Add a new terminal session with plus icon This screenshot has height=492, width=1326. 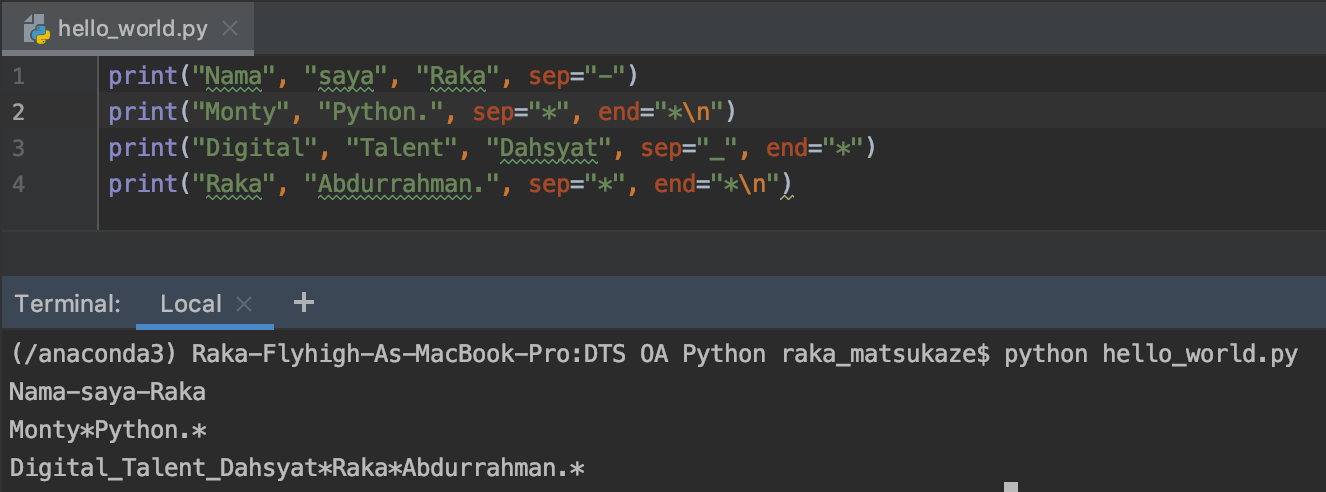pos(303,302)
